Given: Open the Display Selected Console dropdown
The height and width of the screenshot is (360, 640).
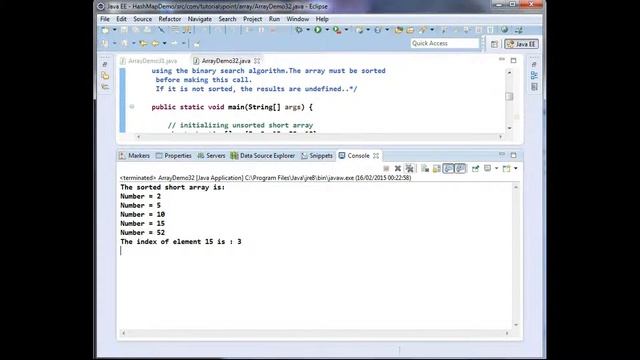Looking at the screenshot, I should click(496, 168).
